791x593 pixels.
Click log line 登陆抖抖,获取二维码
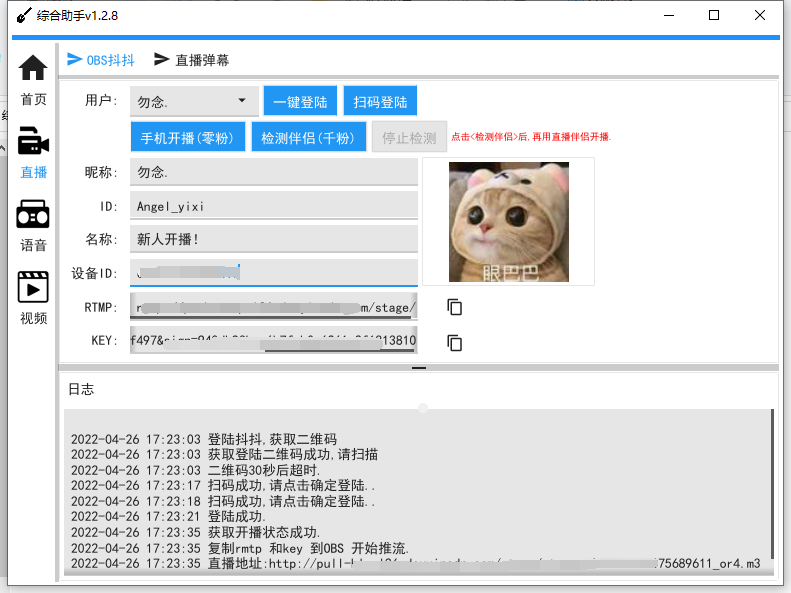204,439
